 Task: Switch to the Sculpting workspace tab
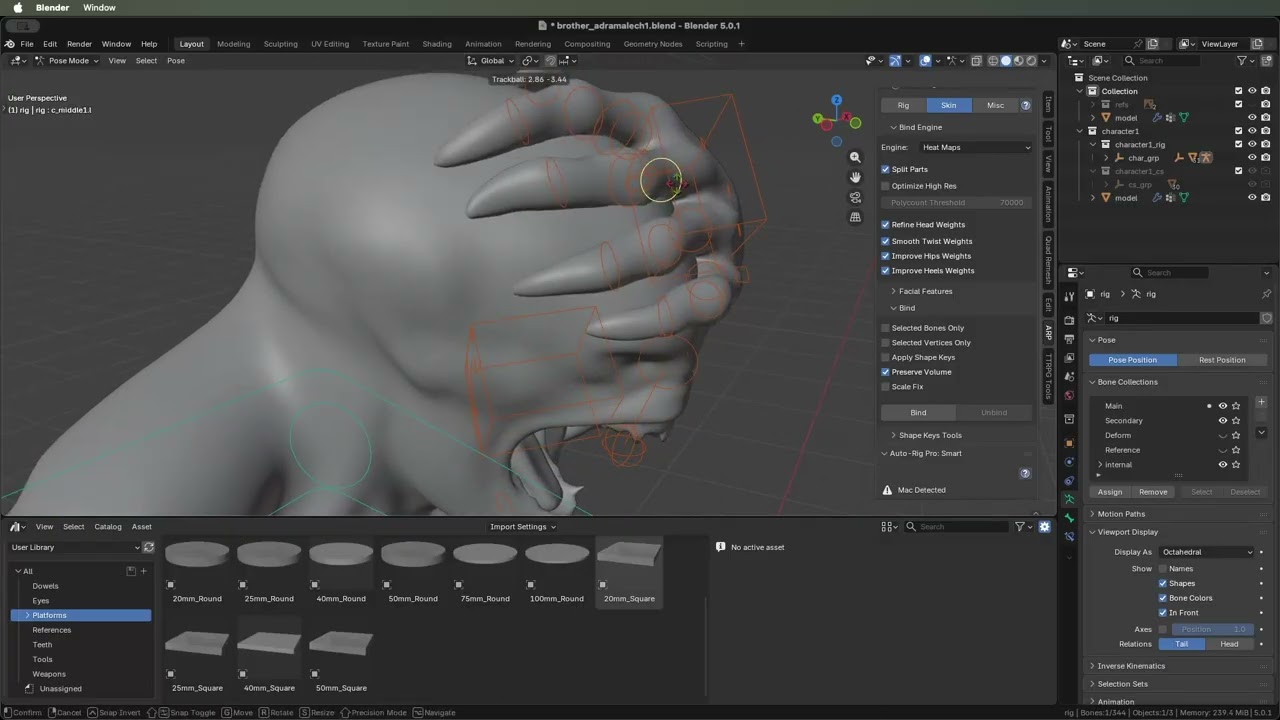280,44
